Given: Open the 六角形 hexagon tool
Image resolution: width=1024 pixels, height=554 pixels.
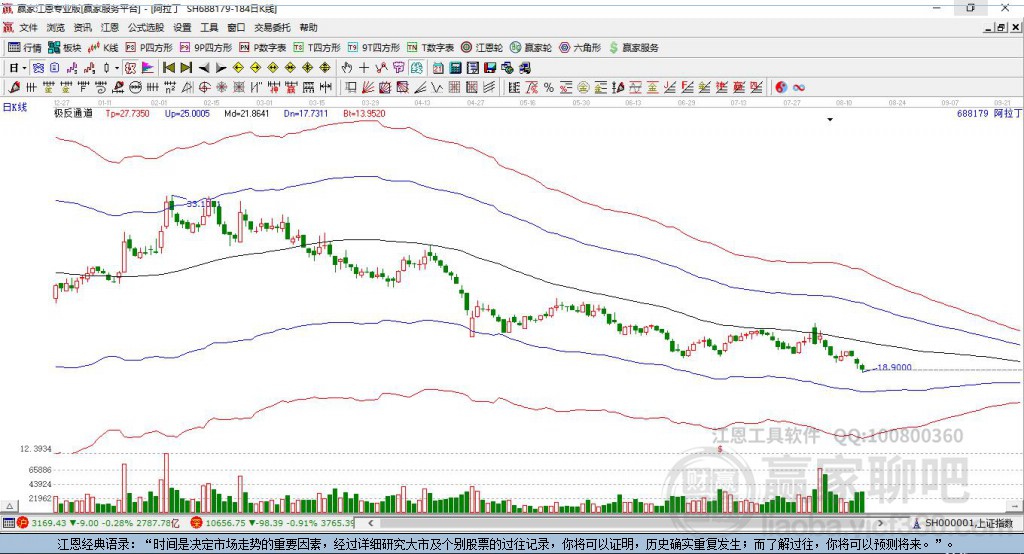Looking at the screenshot, I should click(580, 48).
